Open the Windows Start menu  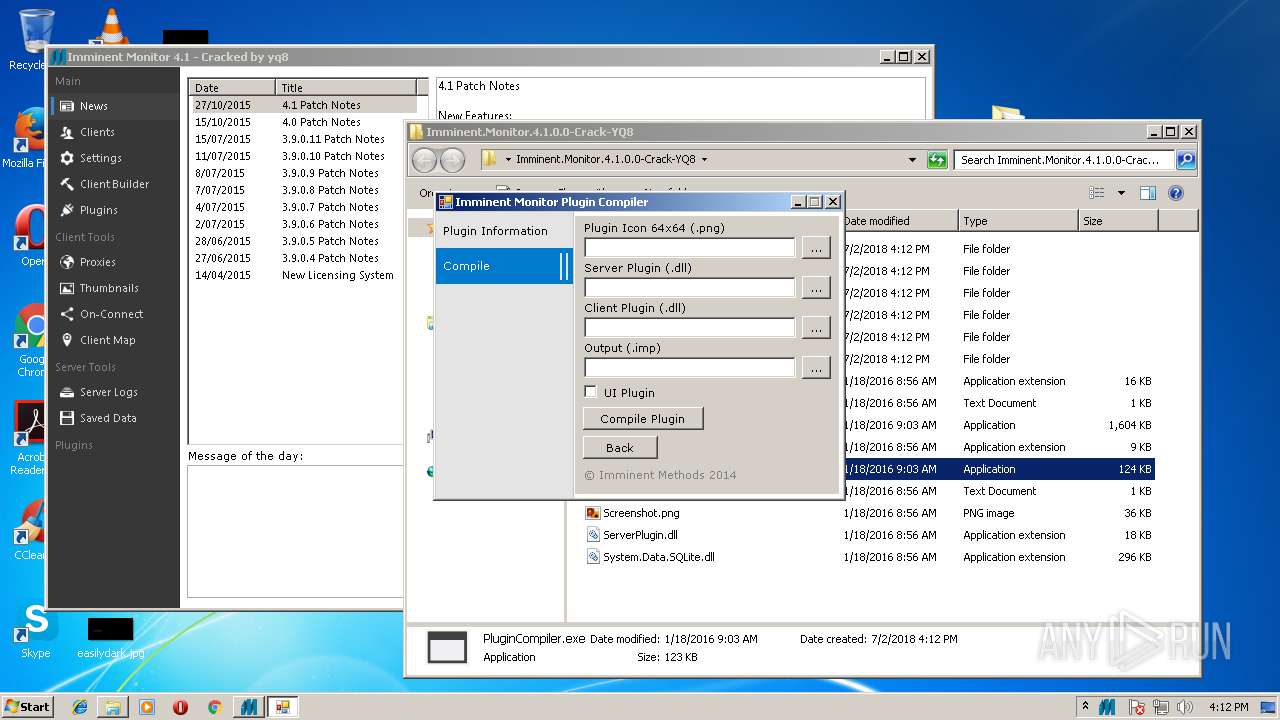[x=27, y=707]
